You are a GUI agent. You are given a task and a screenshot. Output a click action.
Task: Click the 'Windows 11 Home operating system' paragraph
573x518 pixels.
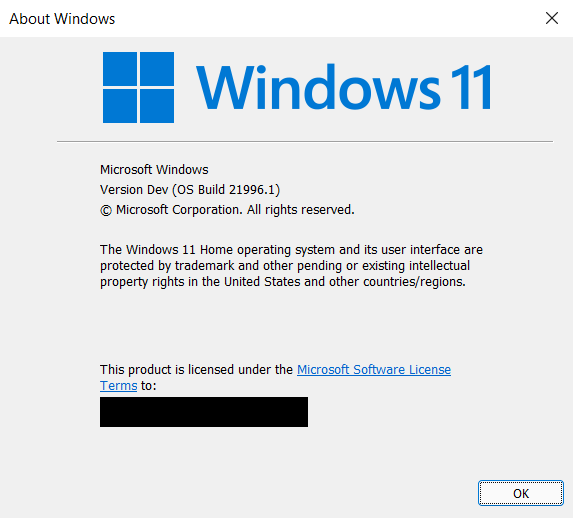pyautogui.click(x=291, y=266)
